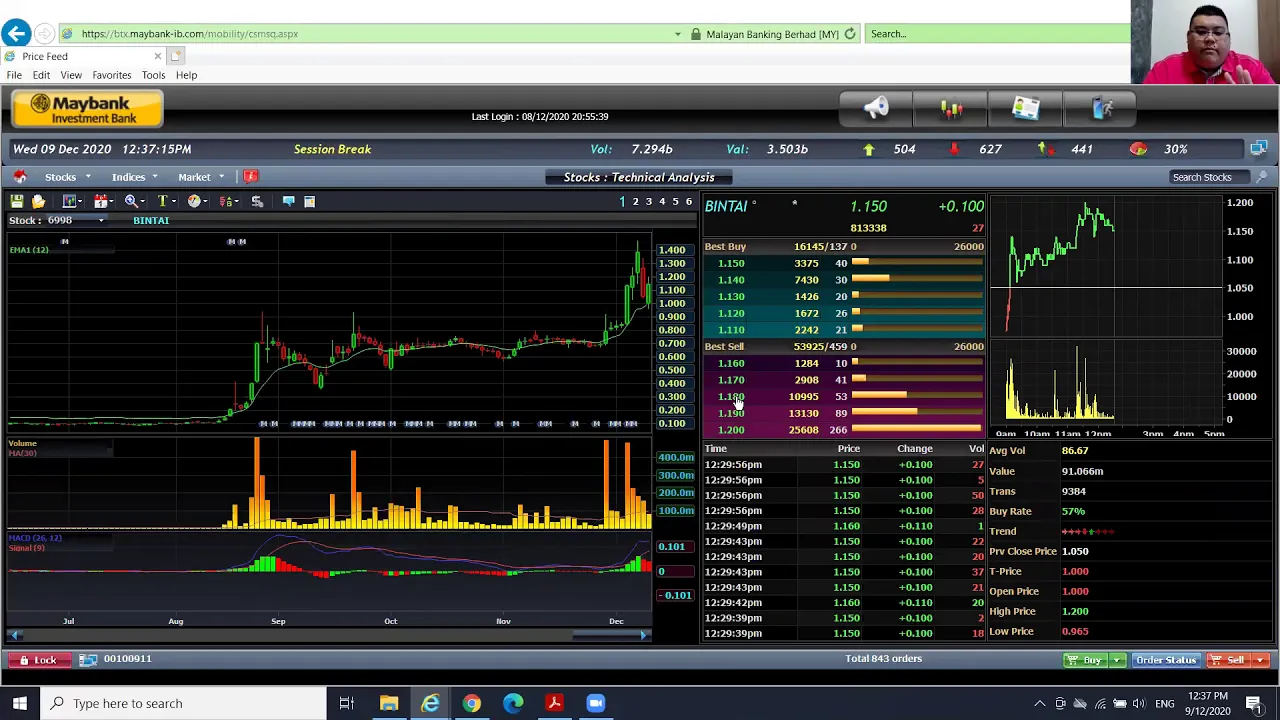Open Zoom from the taskbar

pyautogui.click(x=595, y=703)
